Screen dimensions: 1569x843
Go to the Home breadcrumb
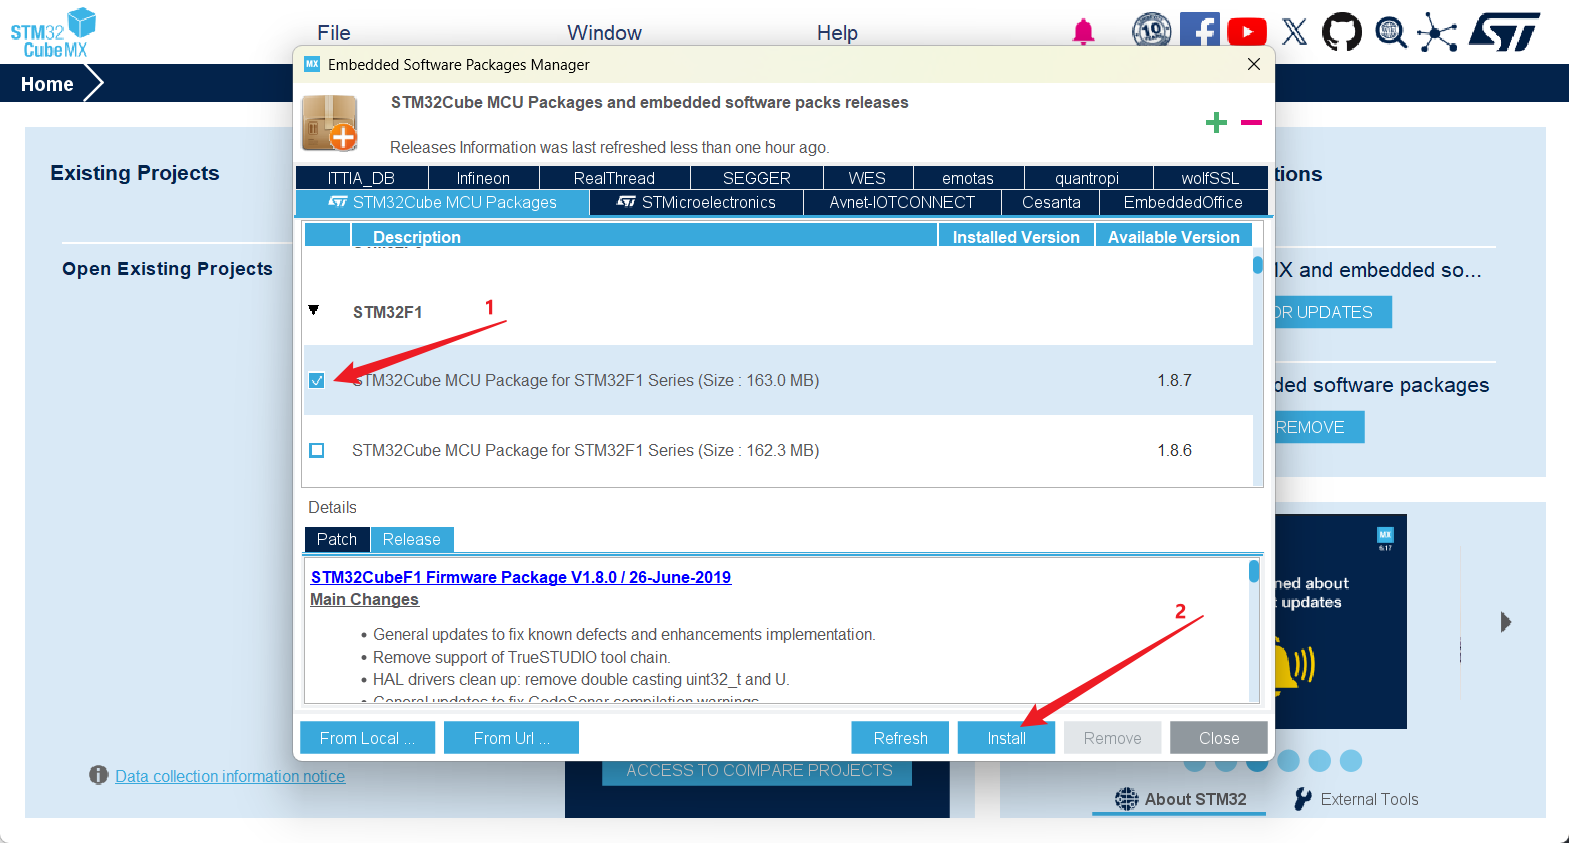[x=47, y=84]
